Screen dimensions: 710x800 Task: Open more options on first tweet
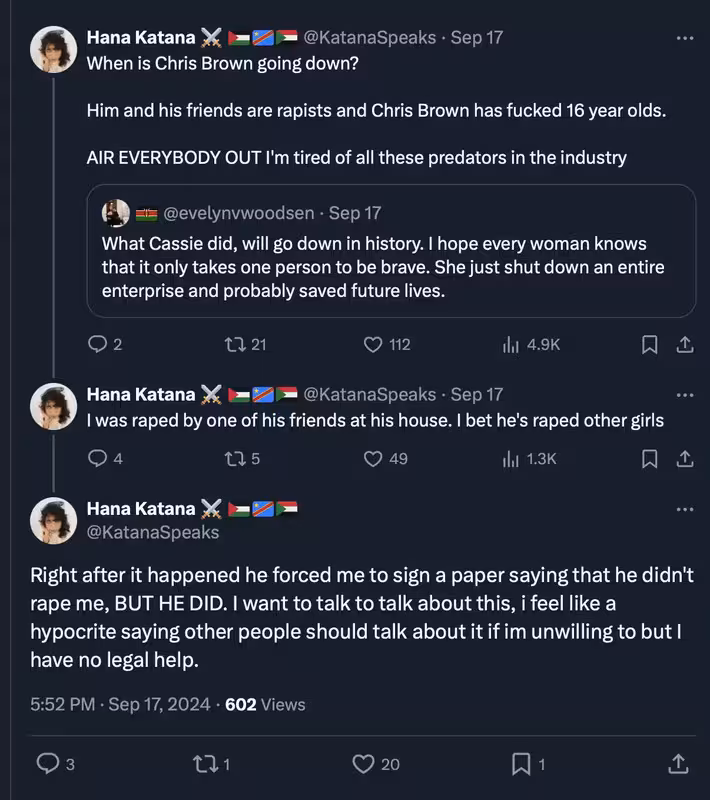click(684, 38)
